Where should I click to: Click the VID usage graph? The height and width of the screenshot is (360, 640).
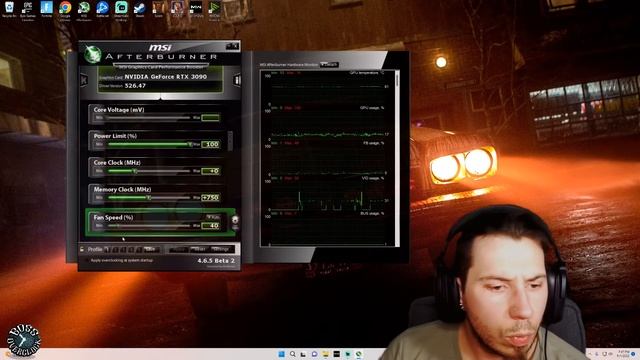coord(327,193)
